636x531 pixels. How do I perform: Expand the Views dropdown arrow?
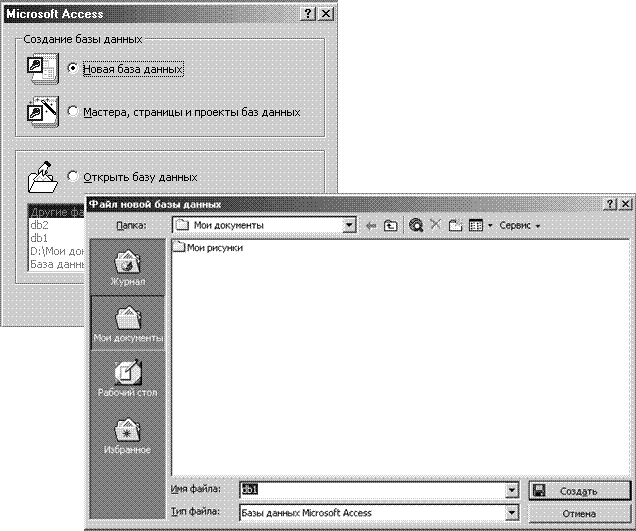point(490,226)
